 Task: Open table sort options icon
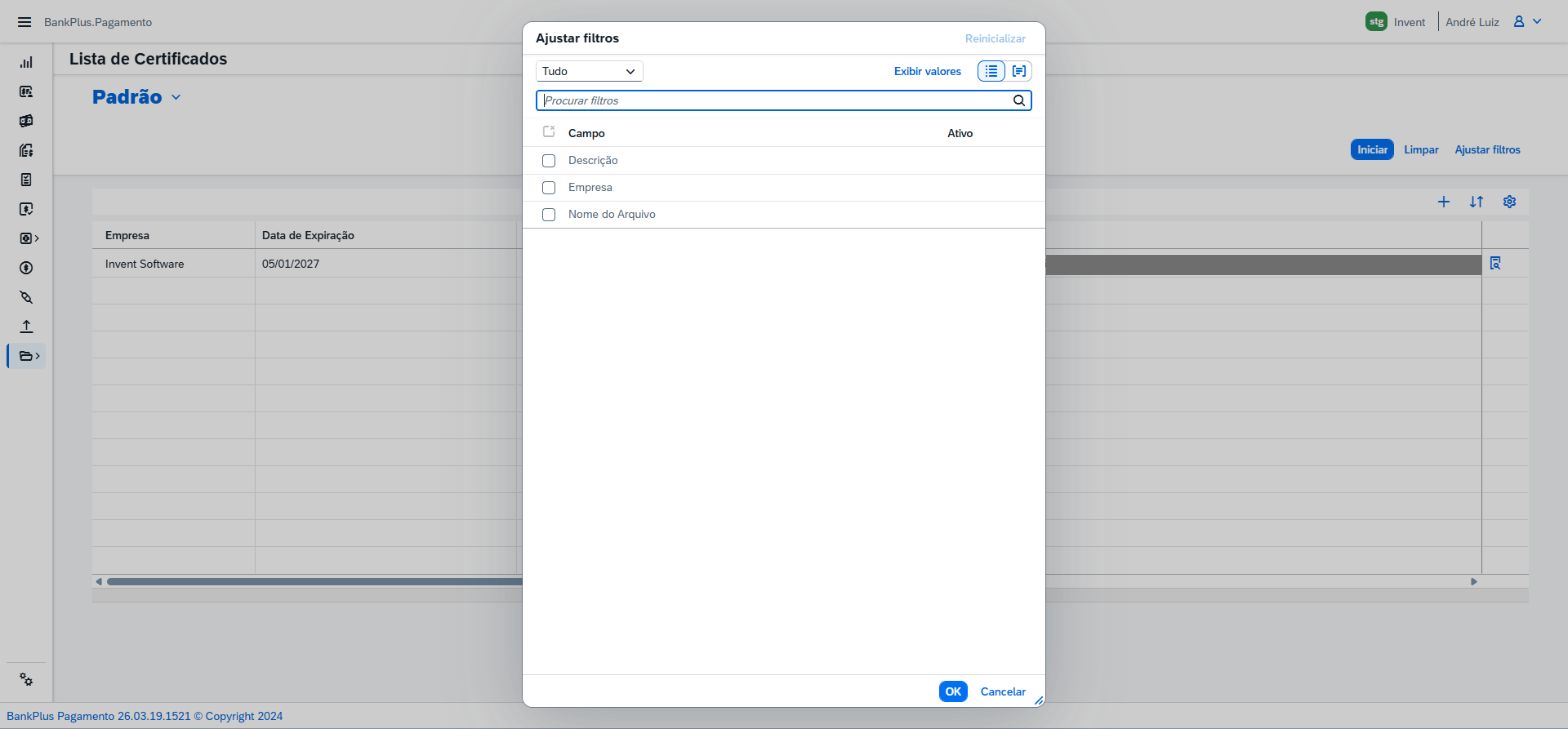[1476, 202]
